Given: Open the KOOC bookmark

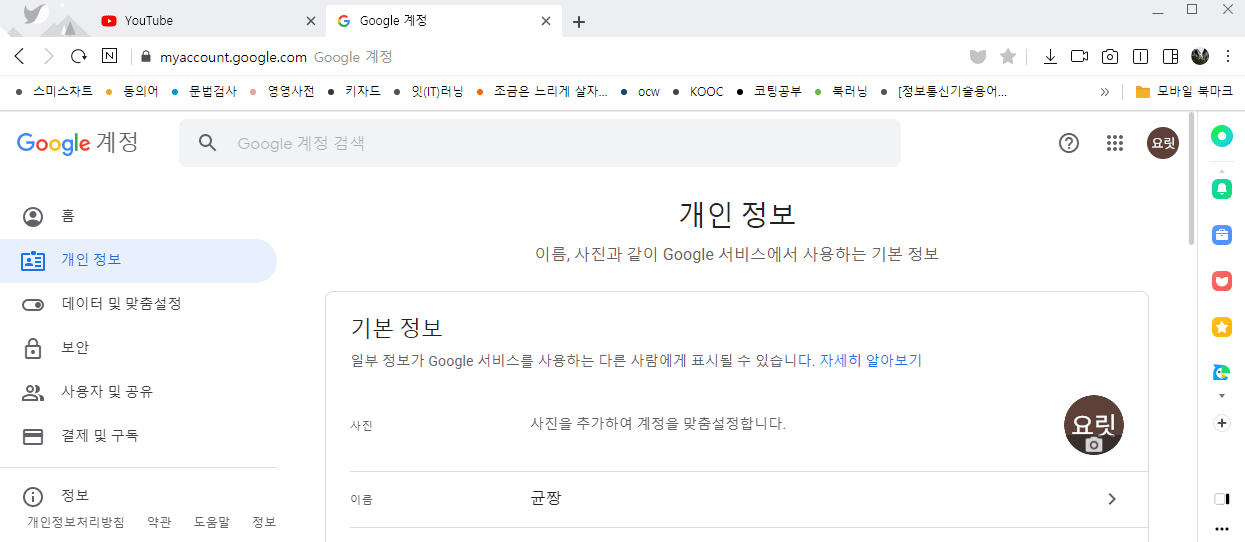Looking at the screenshot, I should tap(697, 91).
